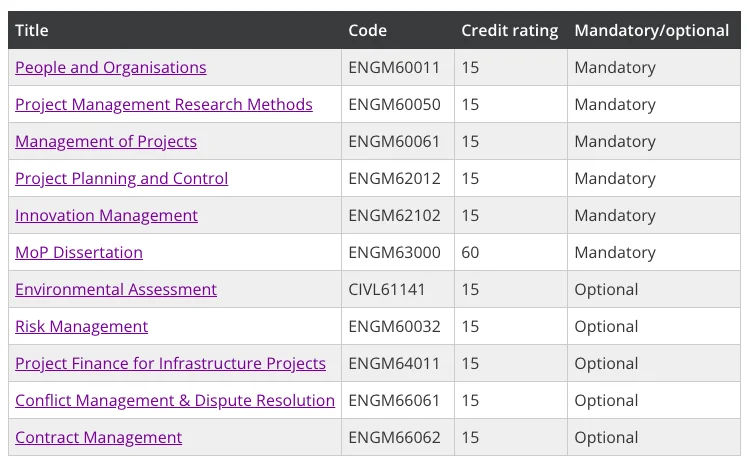Open Project Finance for Infrastructure Projects

click(x=170, y=364)
